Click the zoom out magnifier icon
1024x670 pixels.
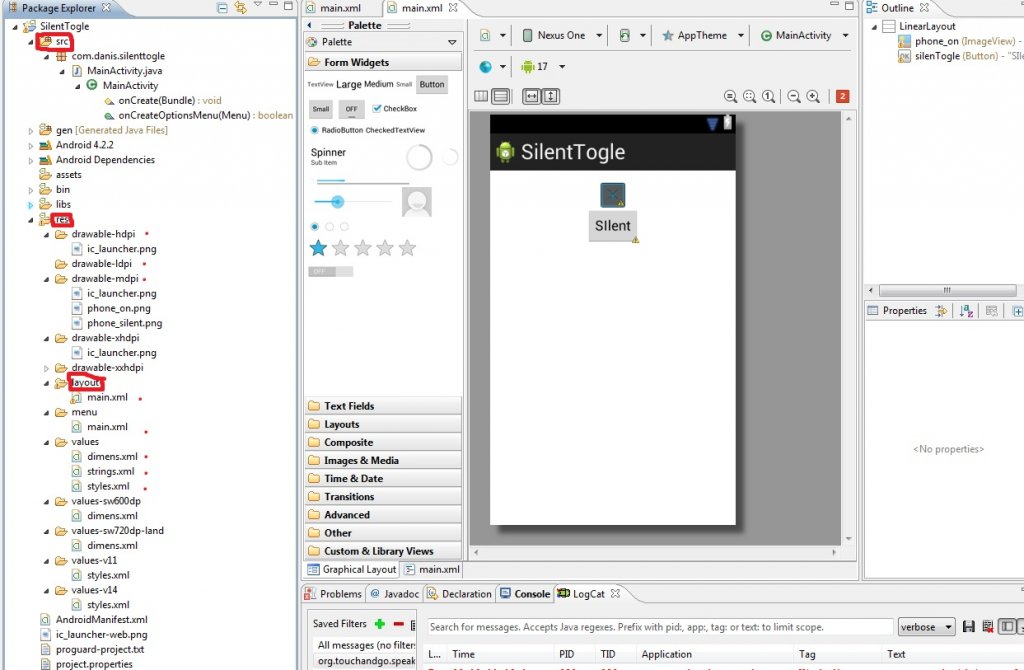click(x=793, y=96)
